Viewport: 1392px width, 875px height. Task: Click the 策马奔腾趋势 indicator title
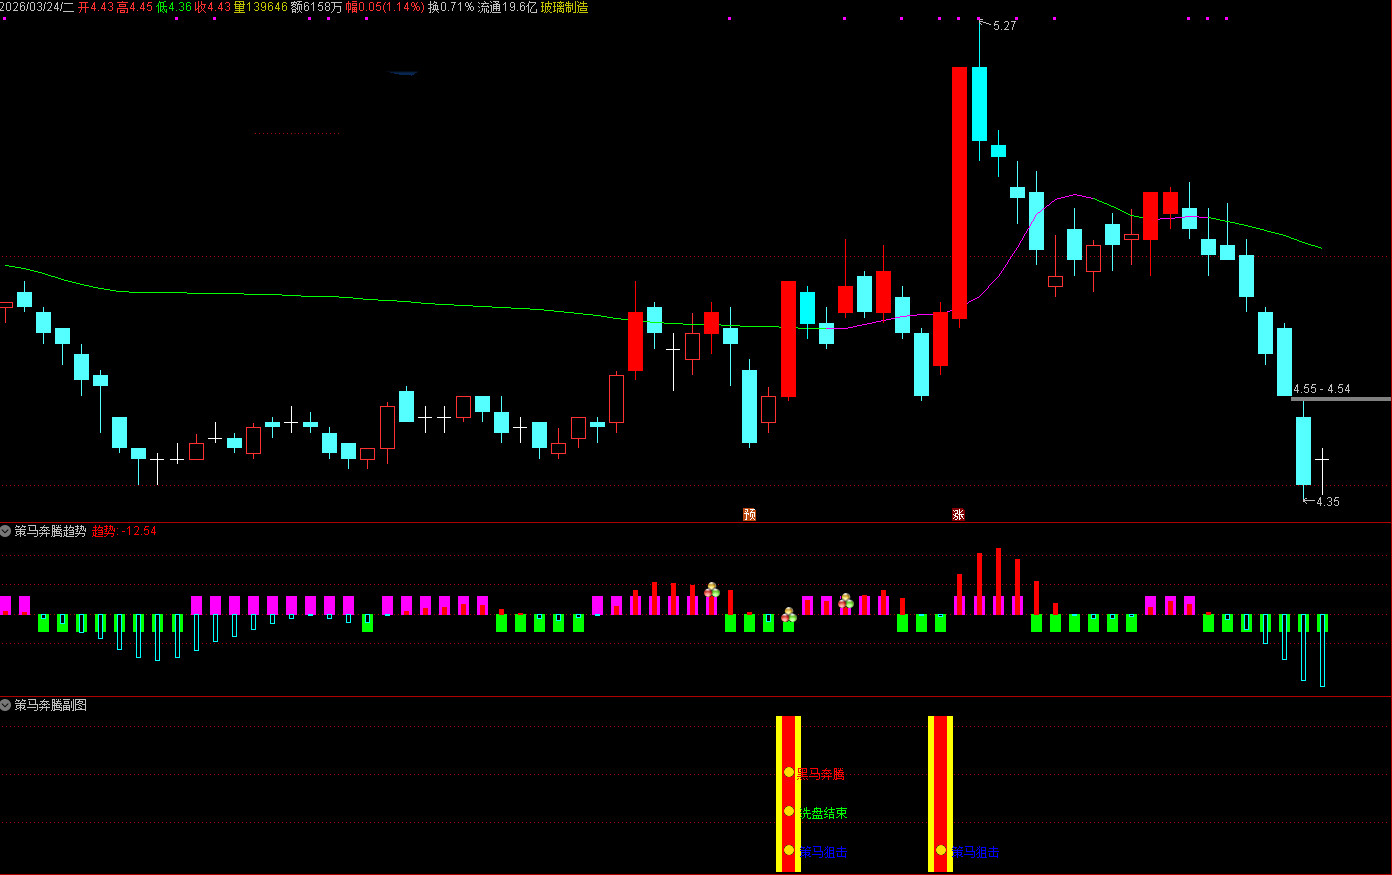pos(50,531)
